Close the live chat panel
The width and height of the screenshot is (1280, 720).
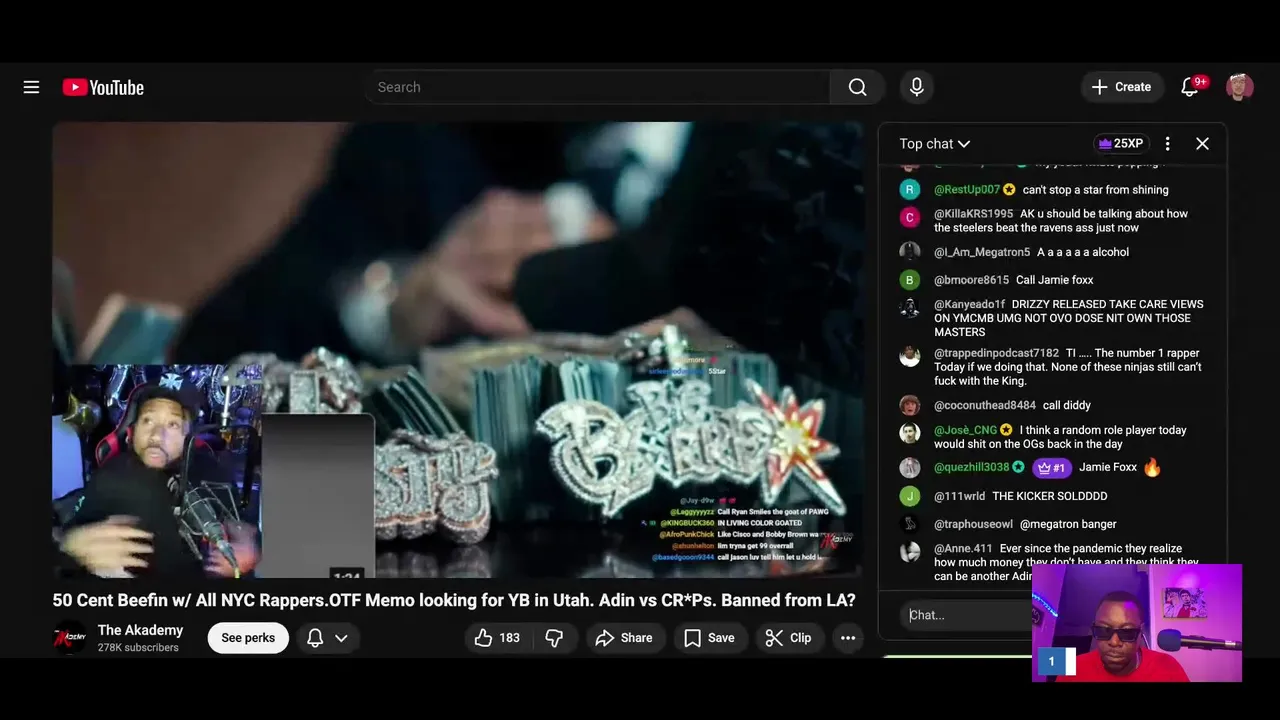pos(1202,144)
